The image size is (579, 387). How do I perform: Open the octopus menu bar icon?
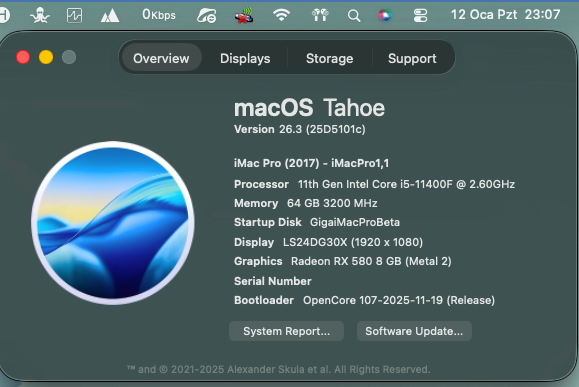[40, 16]
